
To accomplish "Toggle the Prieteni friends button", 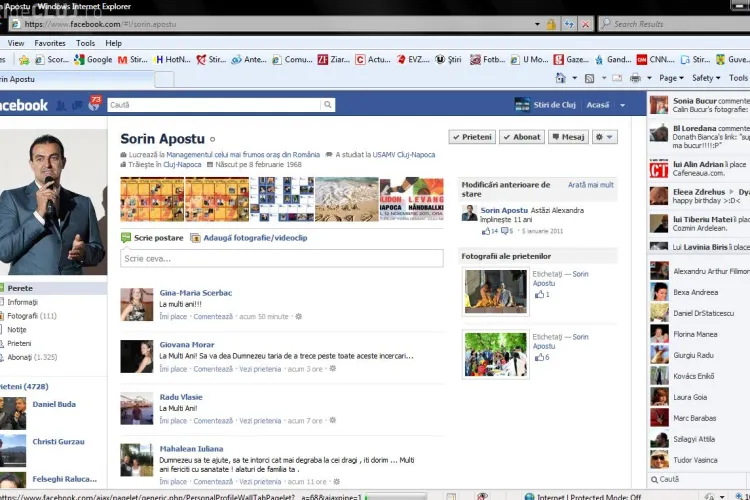I will tap(472, 137).
